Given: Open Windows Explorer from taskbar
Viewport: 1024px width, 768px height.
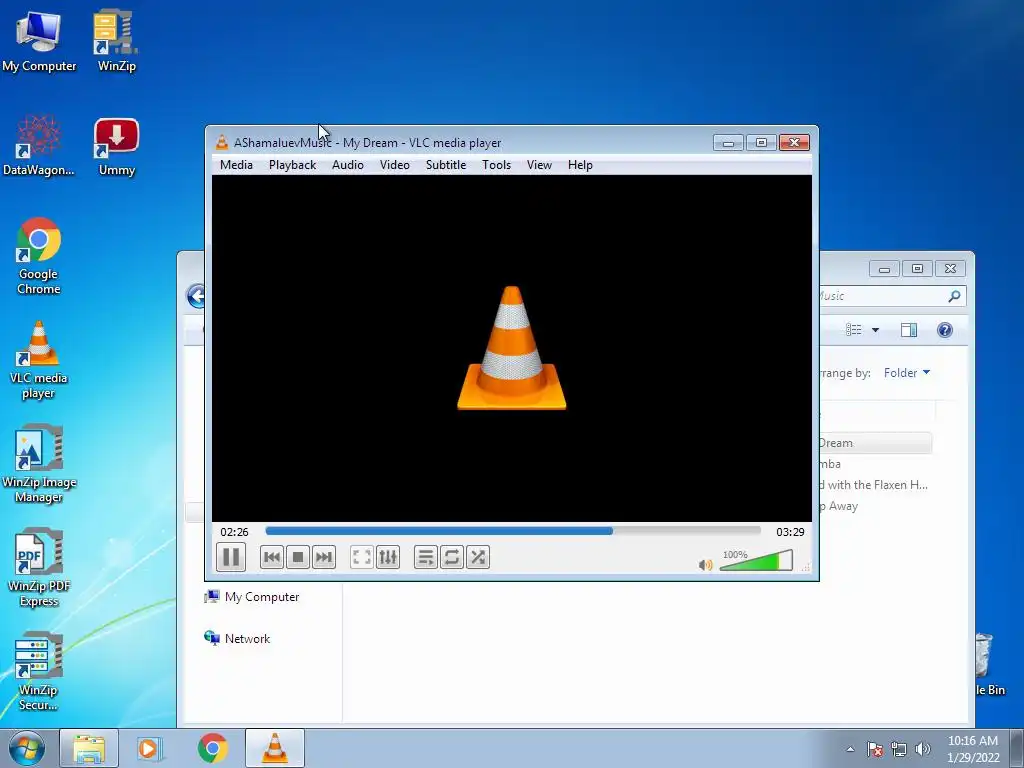Looking at the screenshot, I should [89, 748].
